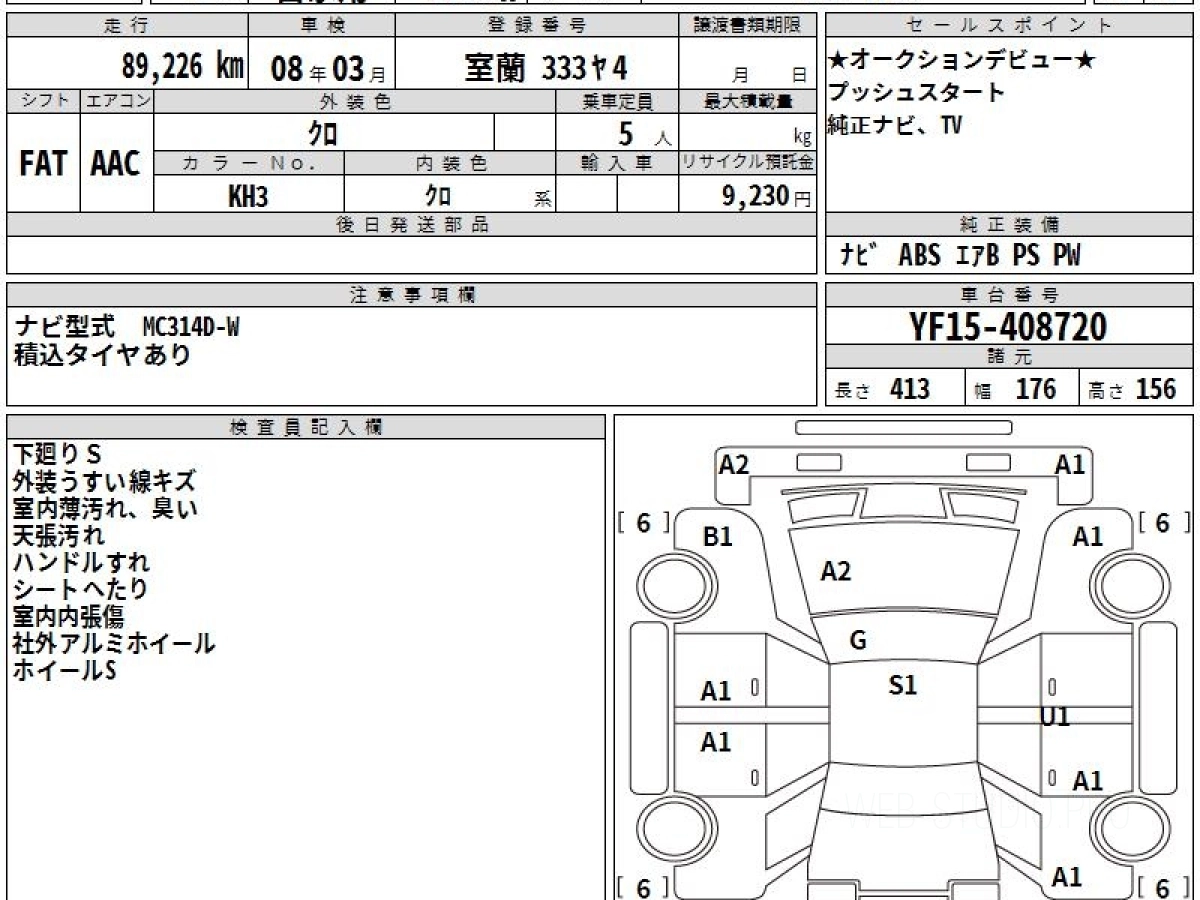
Task: Select the AAC air conditioner value
Action: point(116,163)
